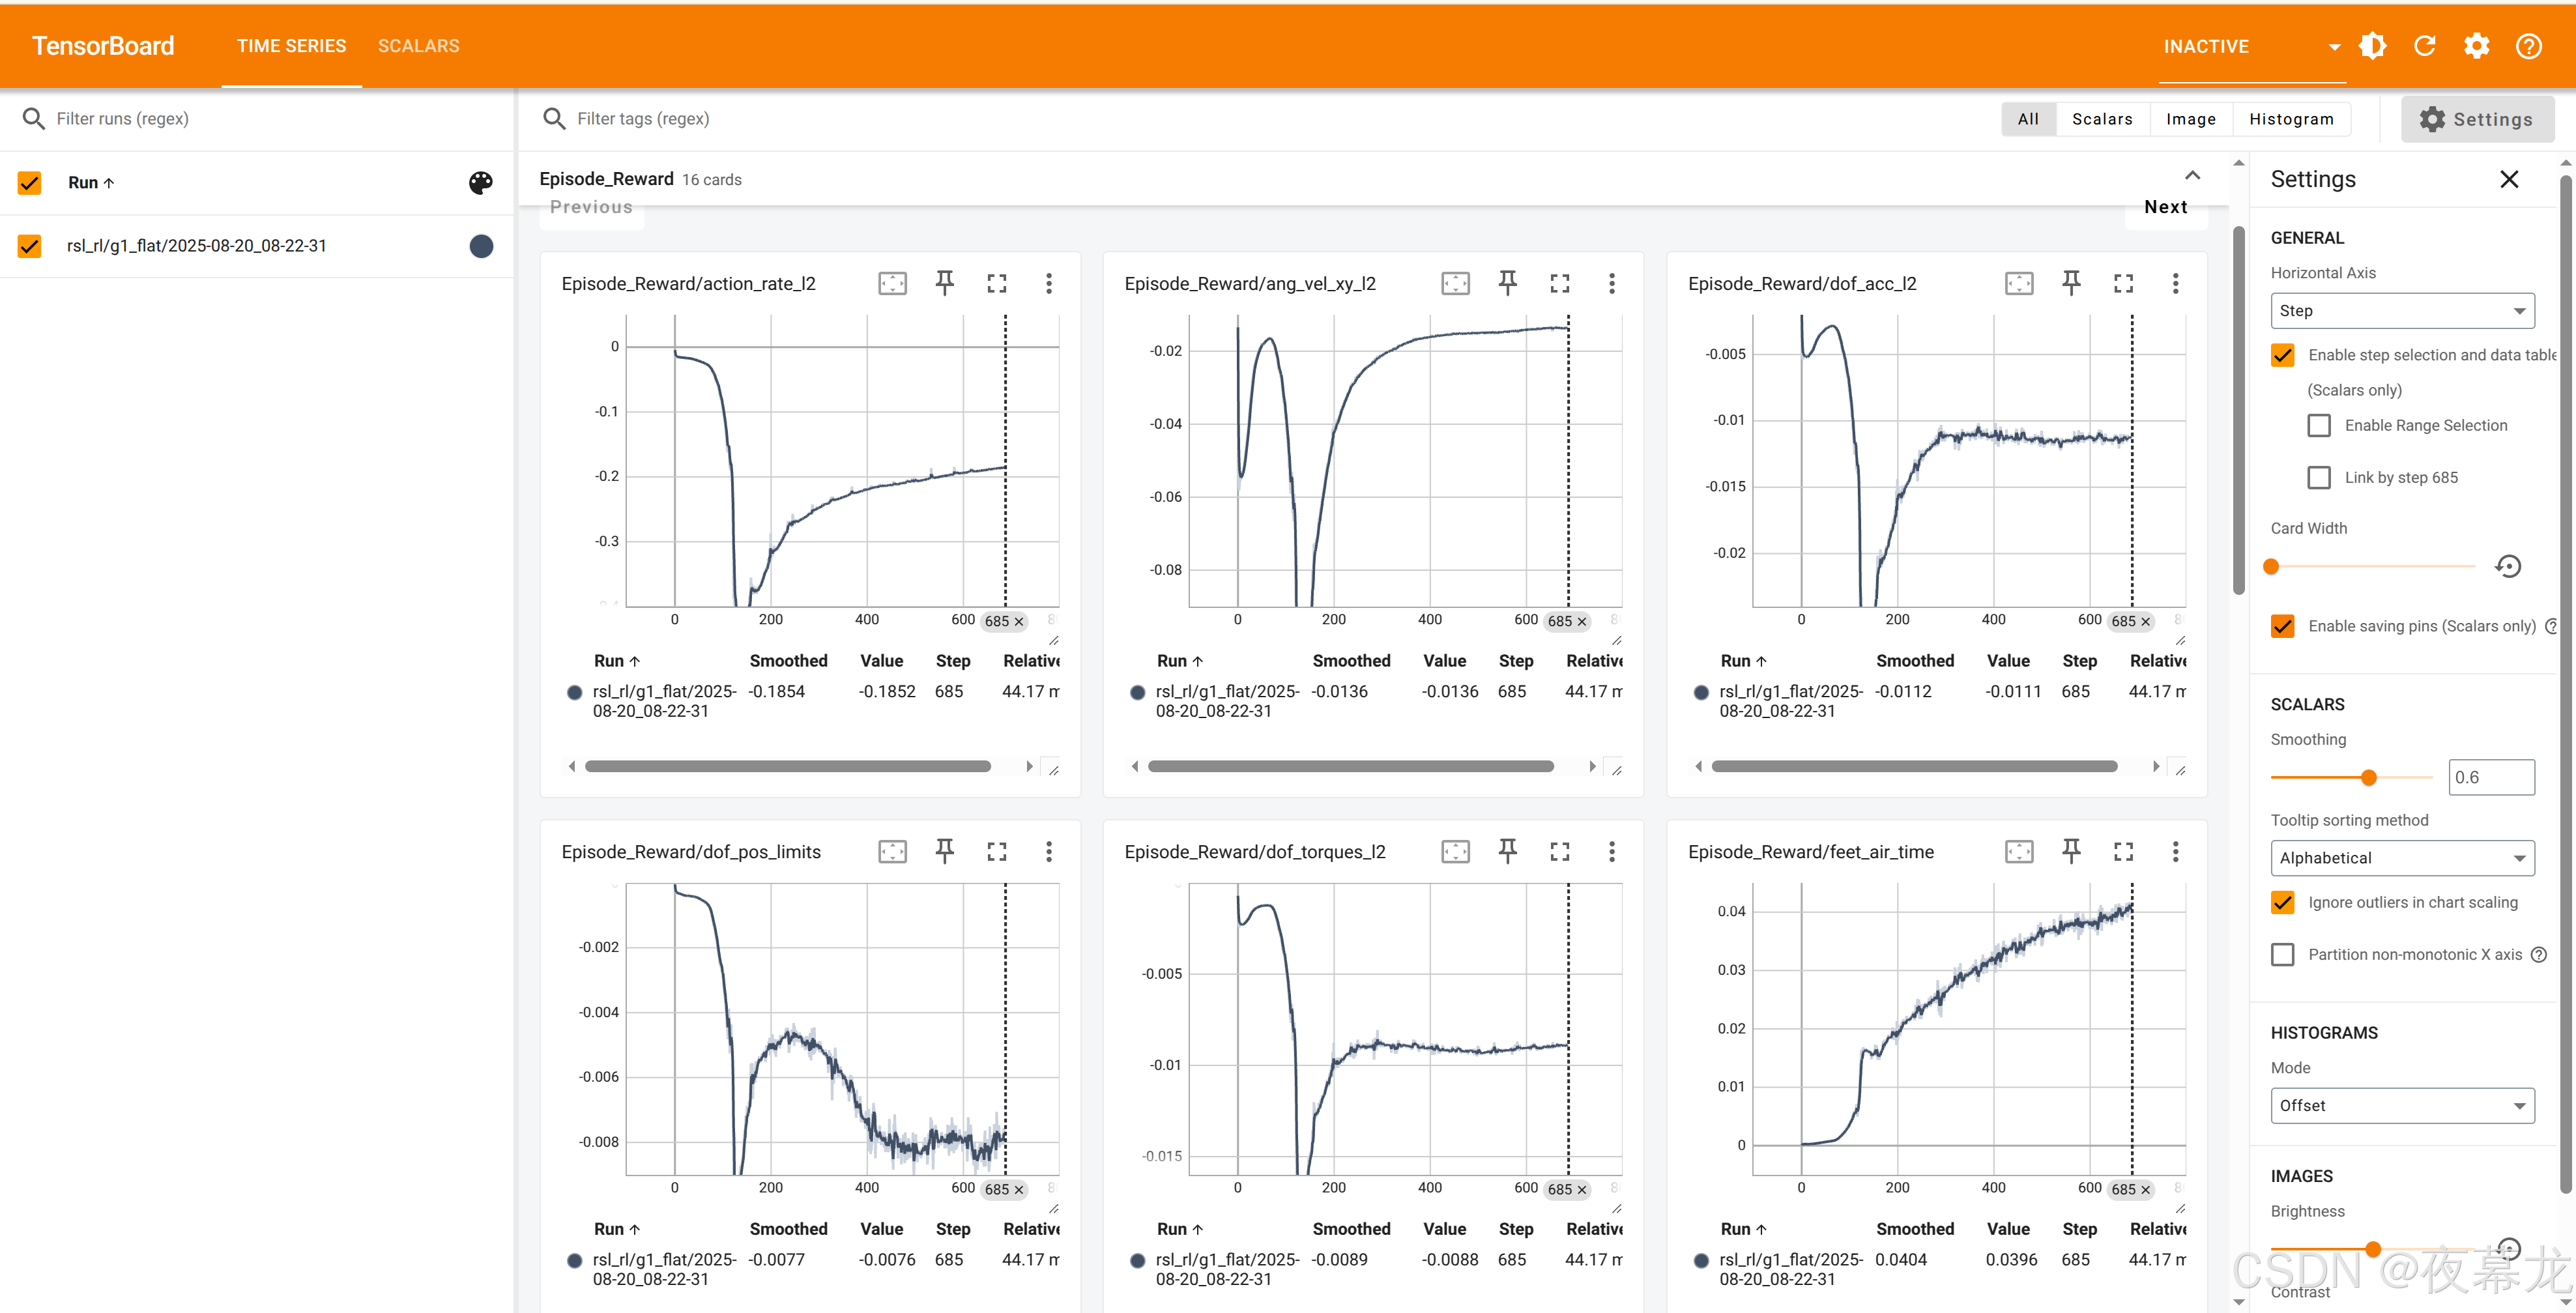
Task: Click the reload data icon in header
Action: pos(2424,46)
